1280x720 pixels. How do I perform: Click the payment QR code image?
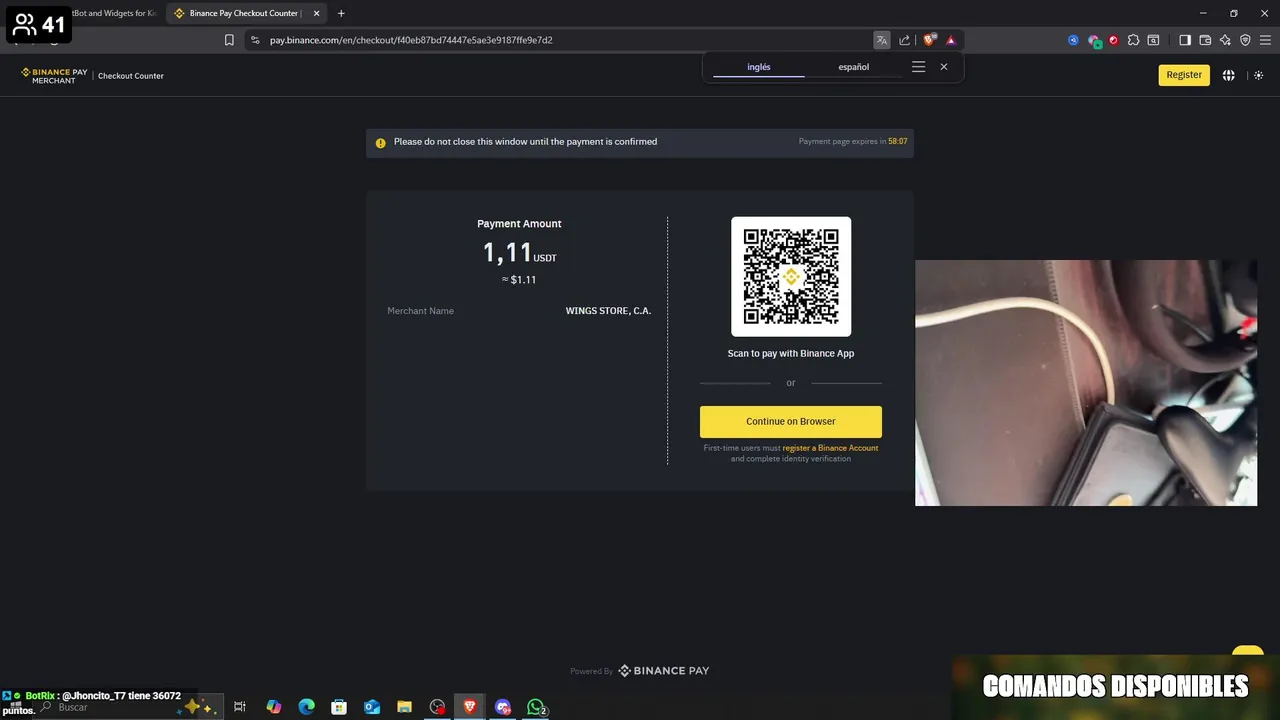(791, 277)
